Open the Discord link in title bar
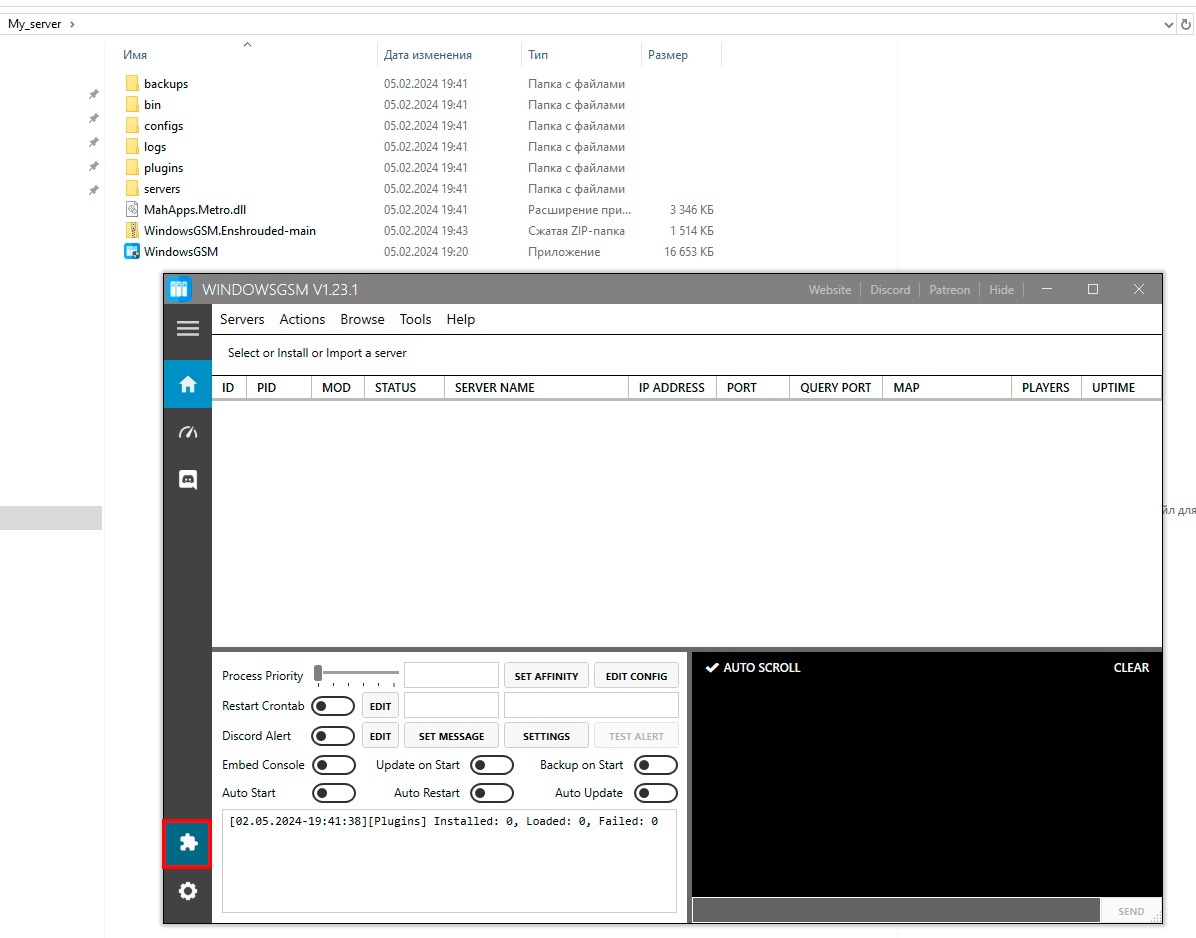 890,290
